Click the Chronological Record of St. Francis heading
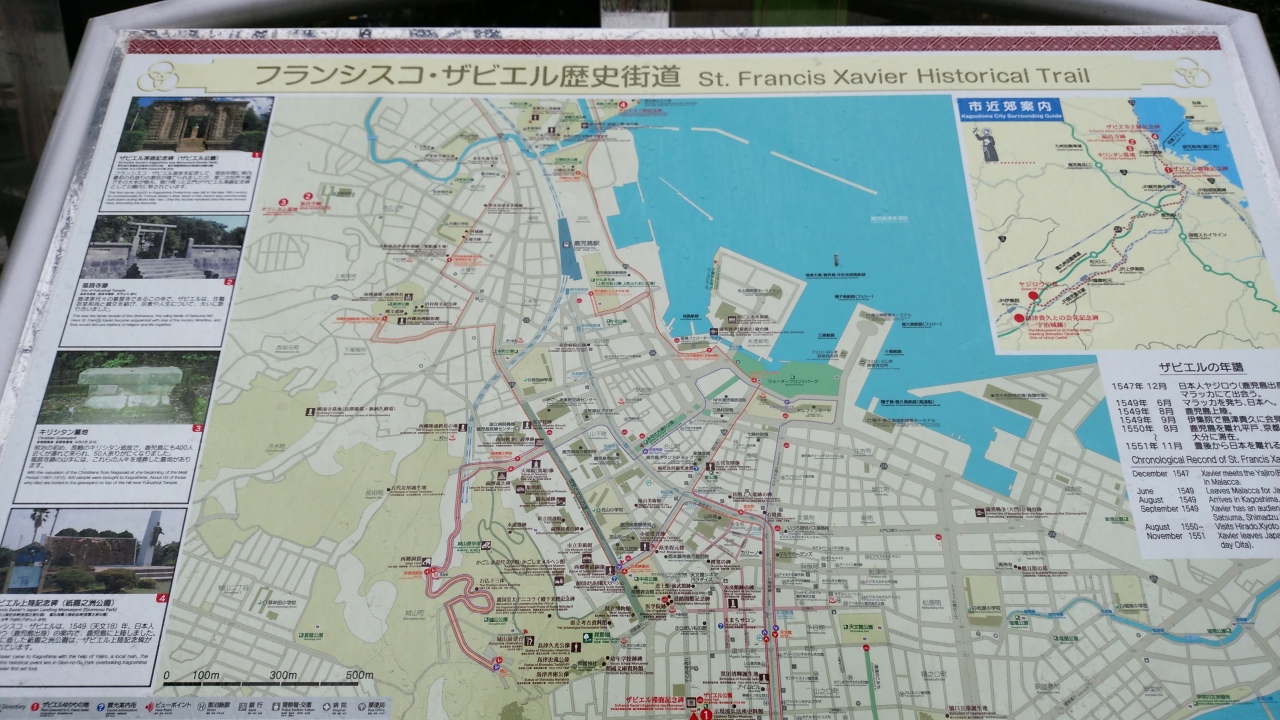This screenshot has width=1280, height=720. (1200, 459)
